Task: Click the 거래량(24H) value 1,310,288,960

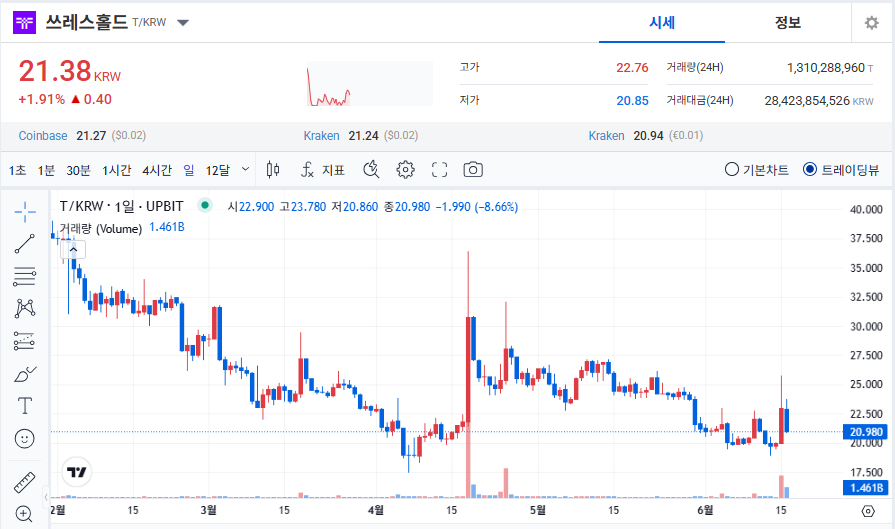Action: pyautogui.click(x=825, y=68)
